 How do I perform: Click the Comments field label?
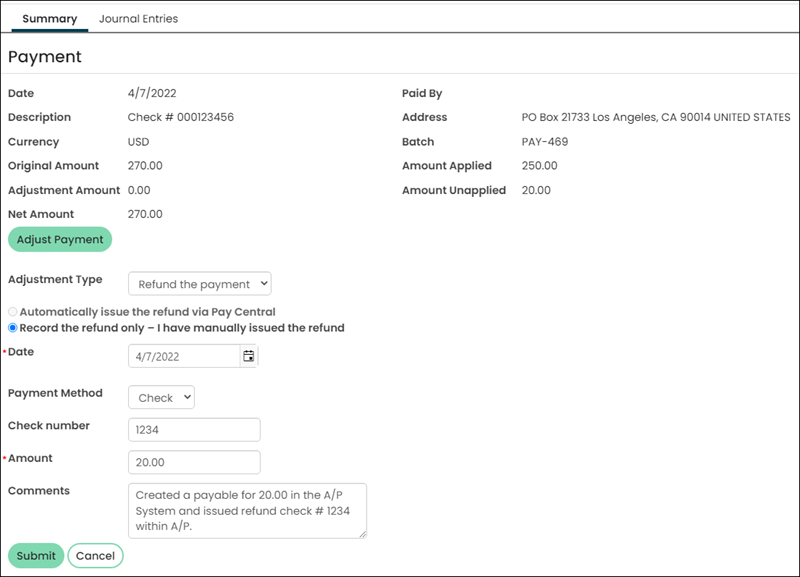(39, 491)
